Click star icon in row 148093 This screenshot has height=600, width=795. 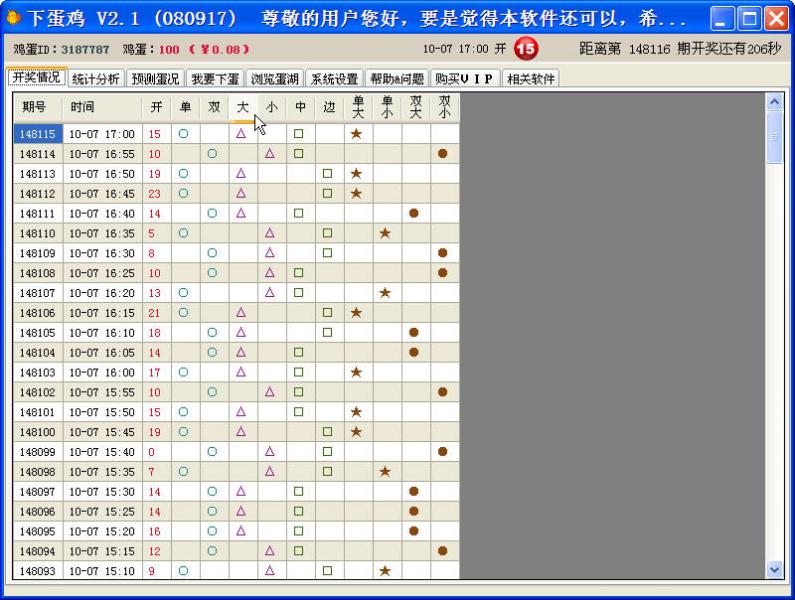[x=385, y=571]
